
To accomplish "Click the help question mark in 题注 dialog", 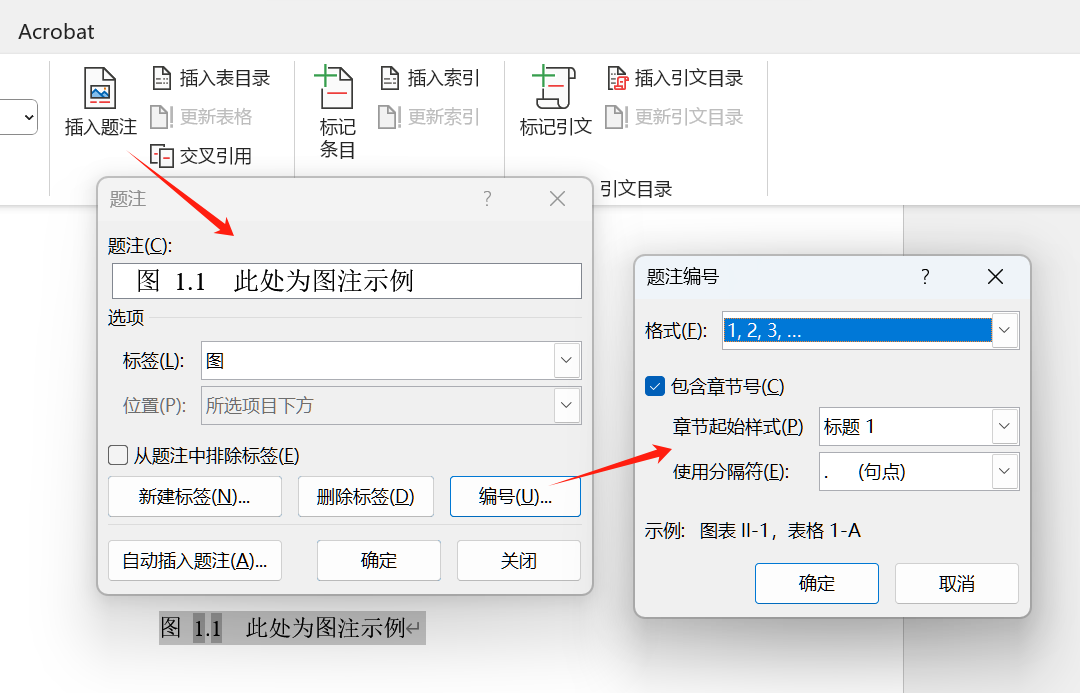I will 488,199.
